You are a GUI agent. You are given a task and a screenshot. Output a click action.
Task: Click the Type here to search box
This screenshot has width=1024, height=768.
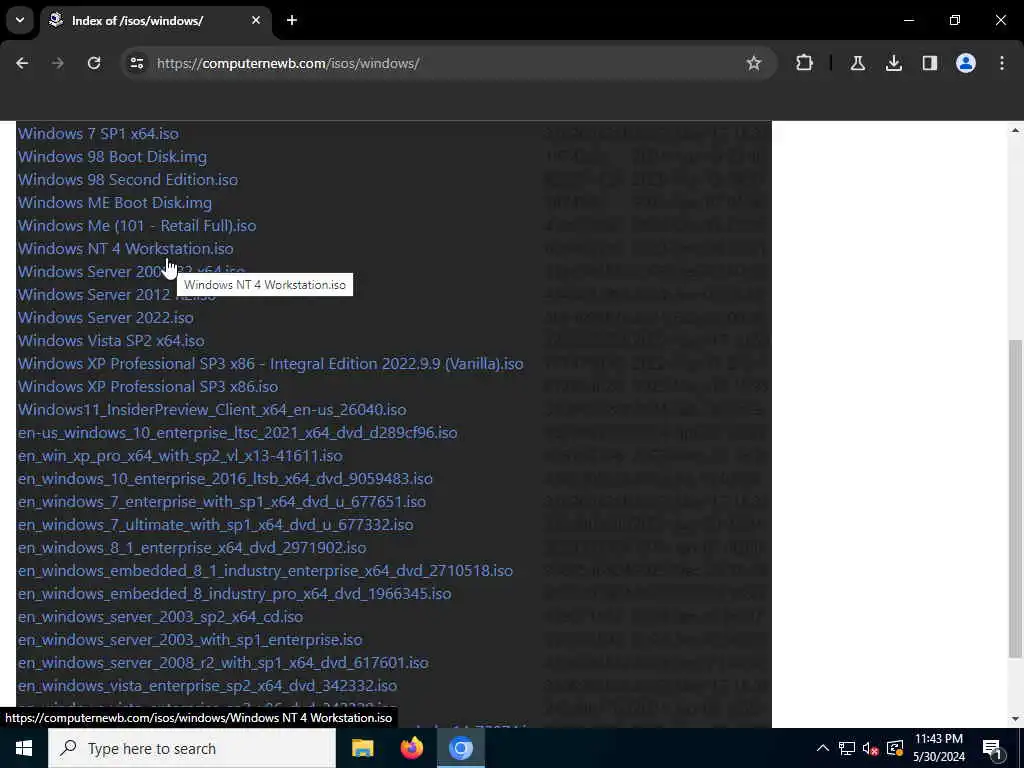192,748
